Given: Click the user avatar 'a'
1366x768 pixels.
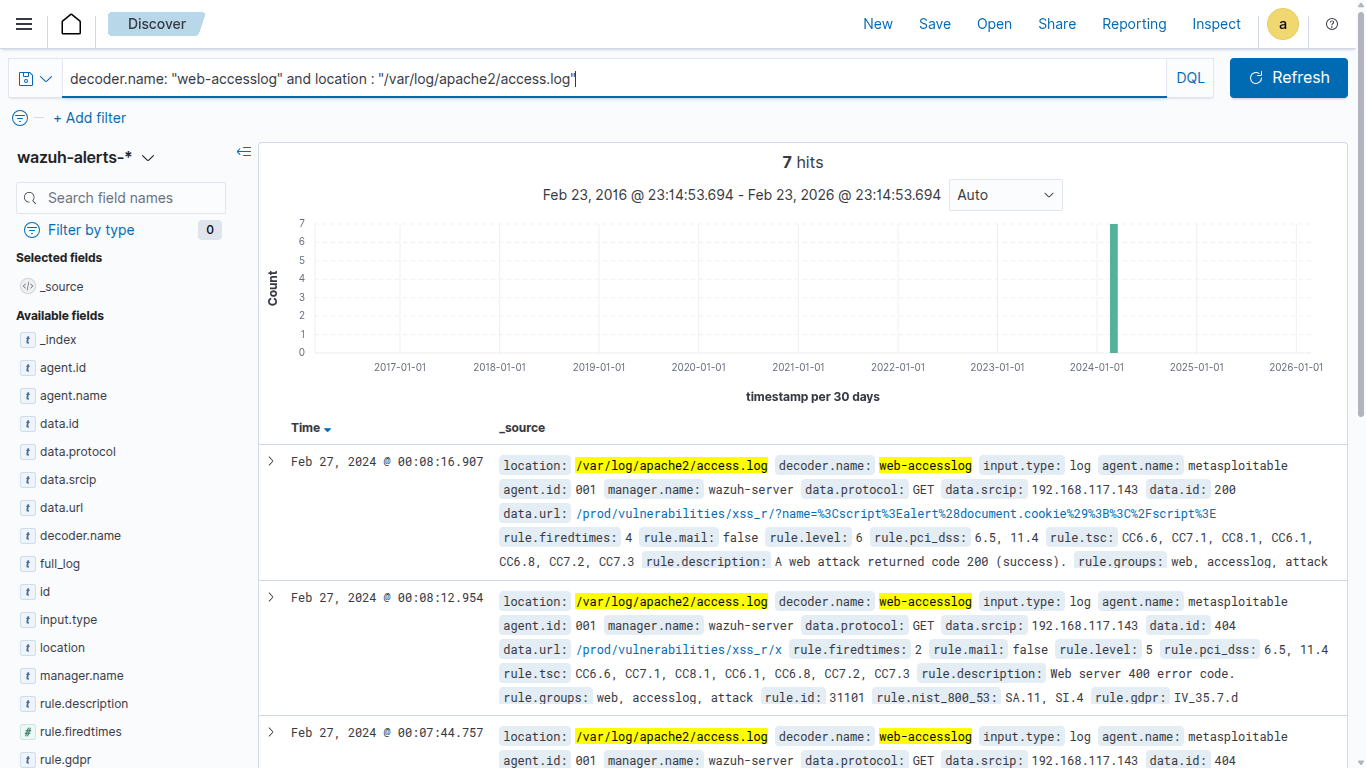Looking at the screenshot, I should 1282,24.
